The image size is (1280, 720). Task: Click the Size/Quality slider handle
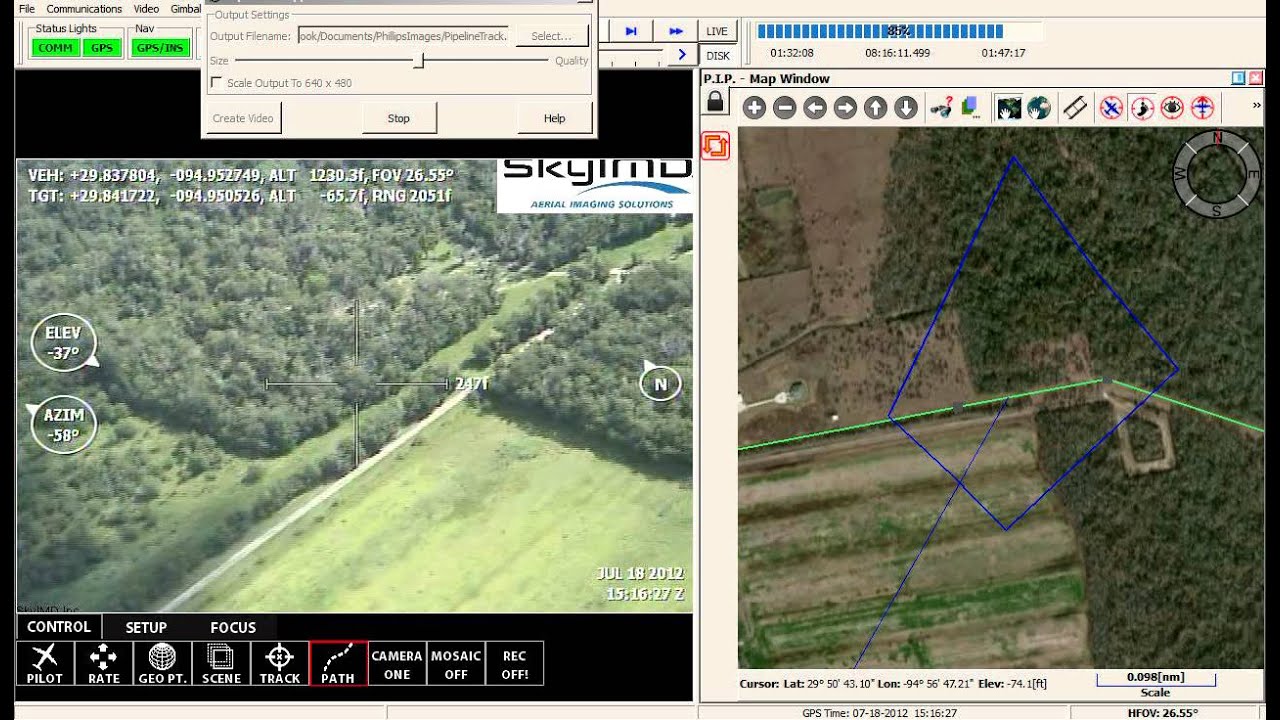click(x=420, y=61)
